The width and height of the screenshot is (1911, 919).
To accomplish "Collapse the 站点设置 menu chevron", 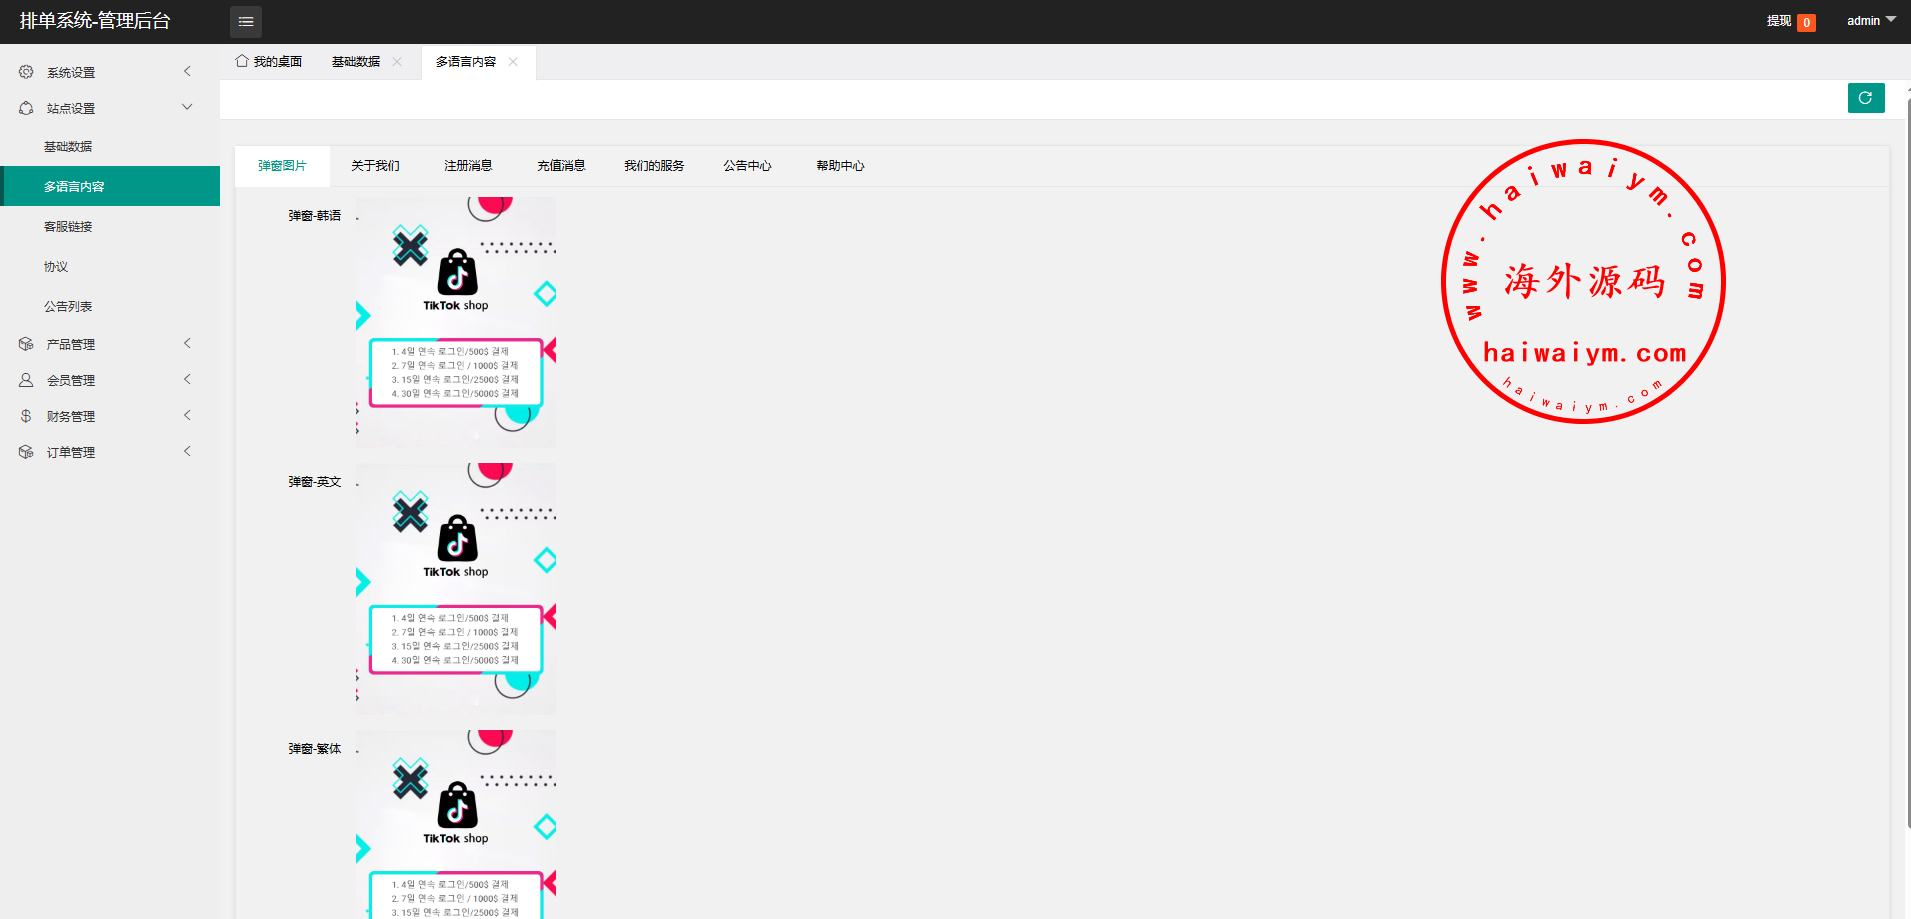I will (187, 108).
